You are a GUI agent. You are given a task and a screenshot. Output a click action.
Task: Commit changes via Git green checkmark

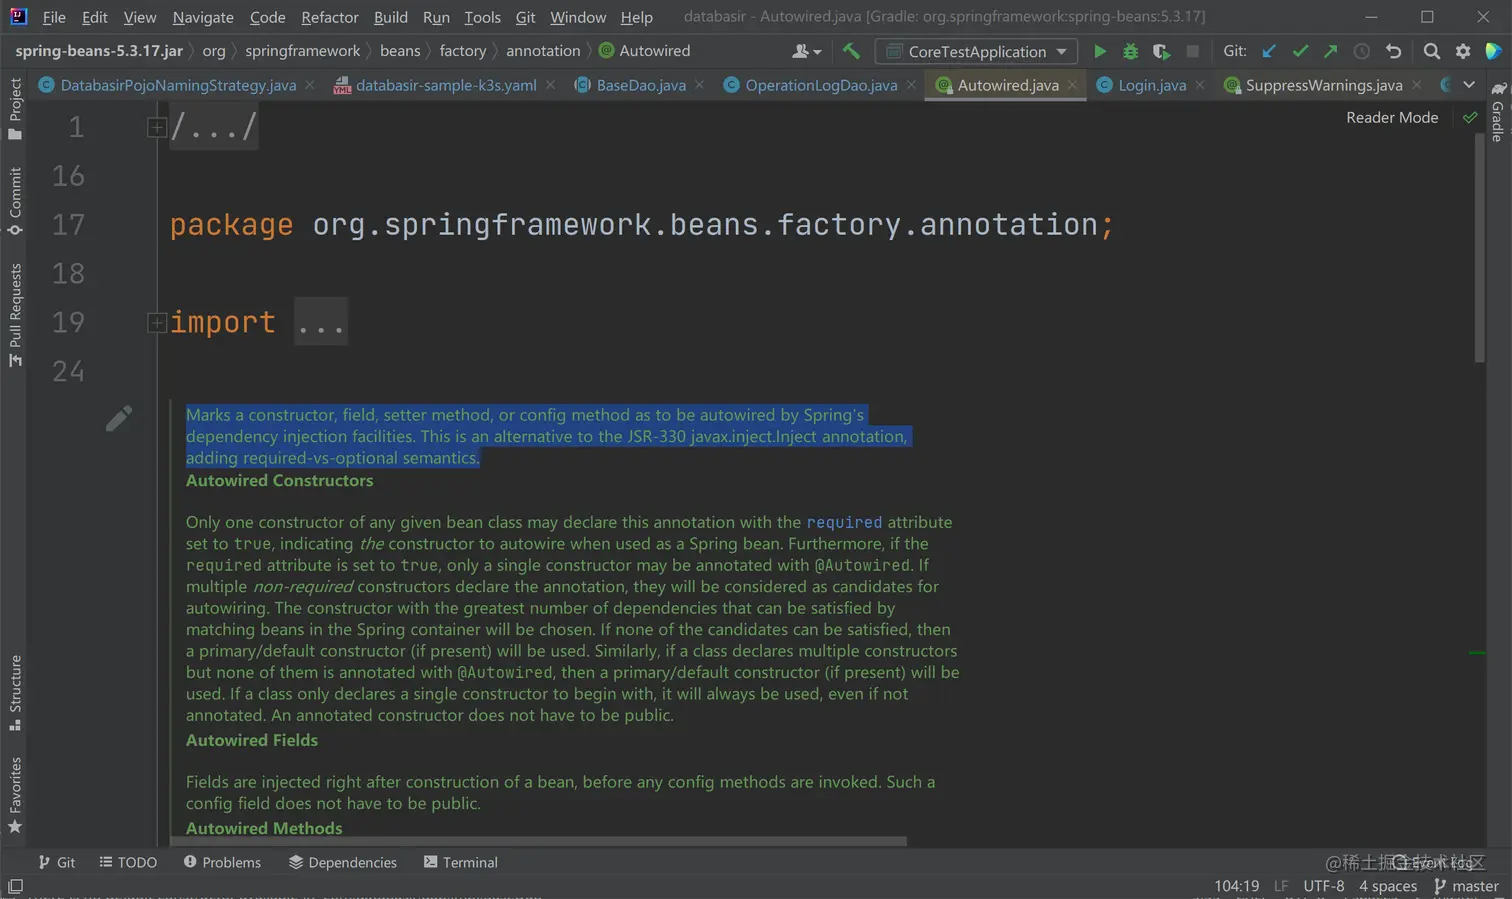coord(1300,51)
